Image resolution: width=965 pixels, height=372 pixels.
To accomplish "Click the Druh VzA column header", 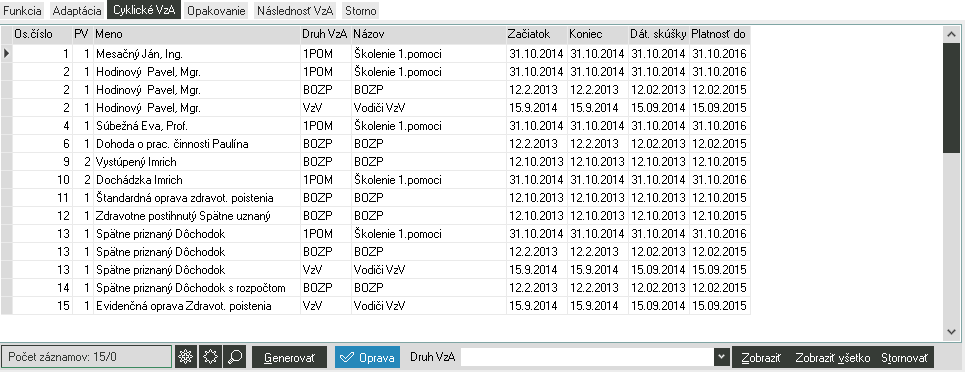I will [326, 34].
